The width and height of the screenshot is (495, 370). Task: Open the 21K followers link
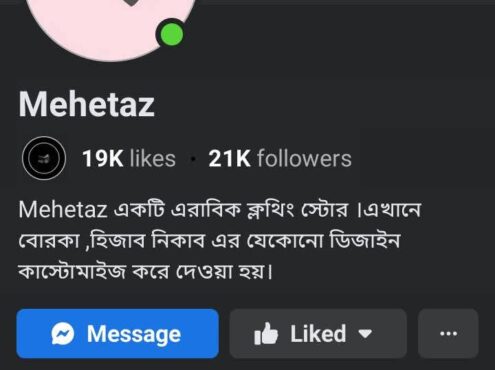pos(280,158)
